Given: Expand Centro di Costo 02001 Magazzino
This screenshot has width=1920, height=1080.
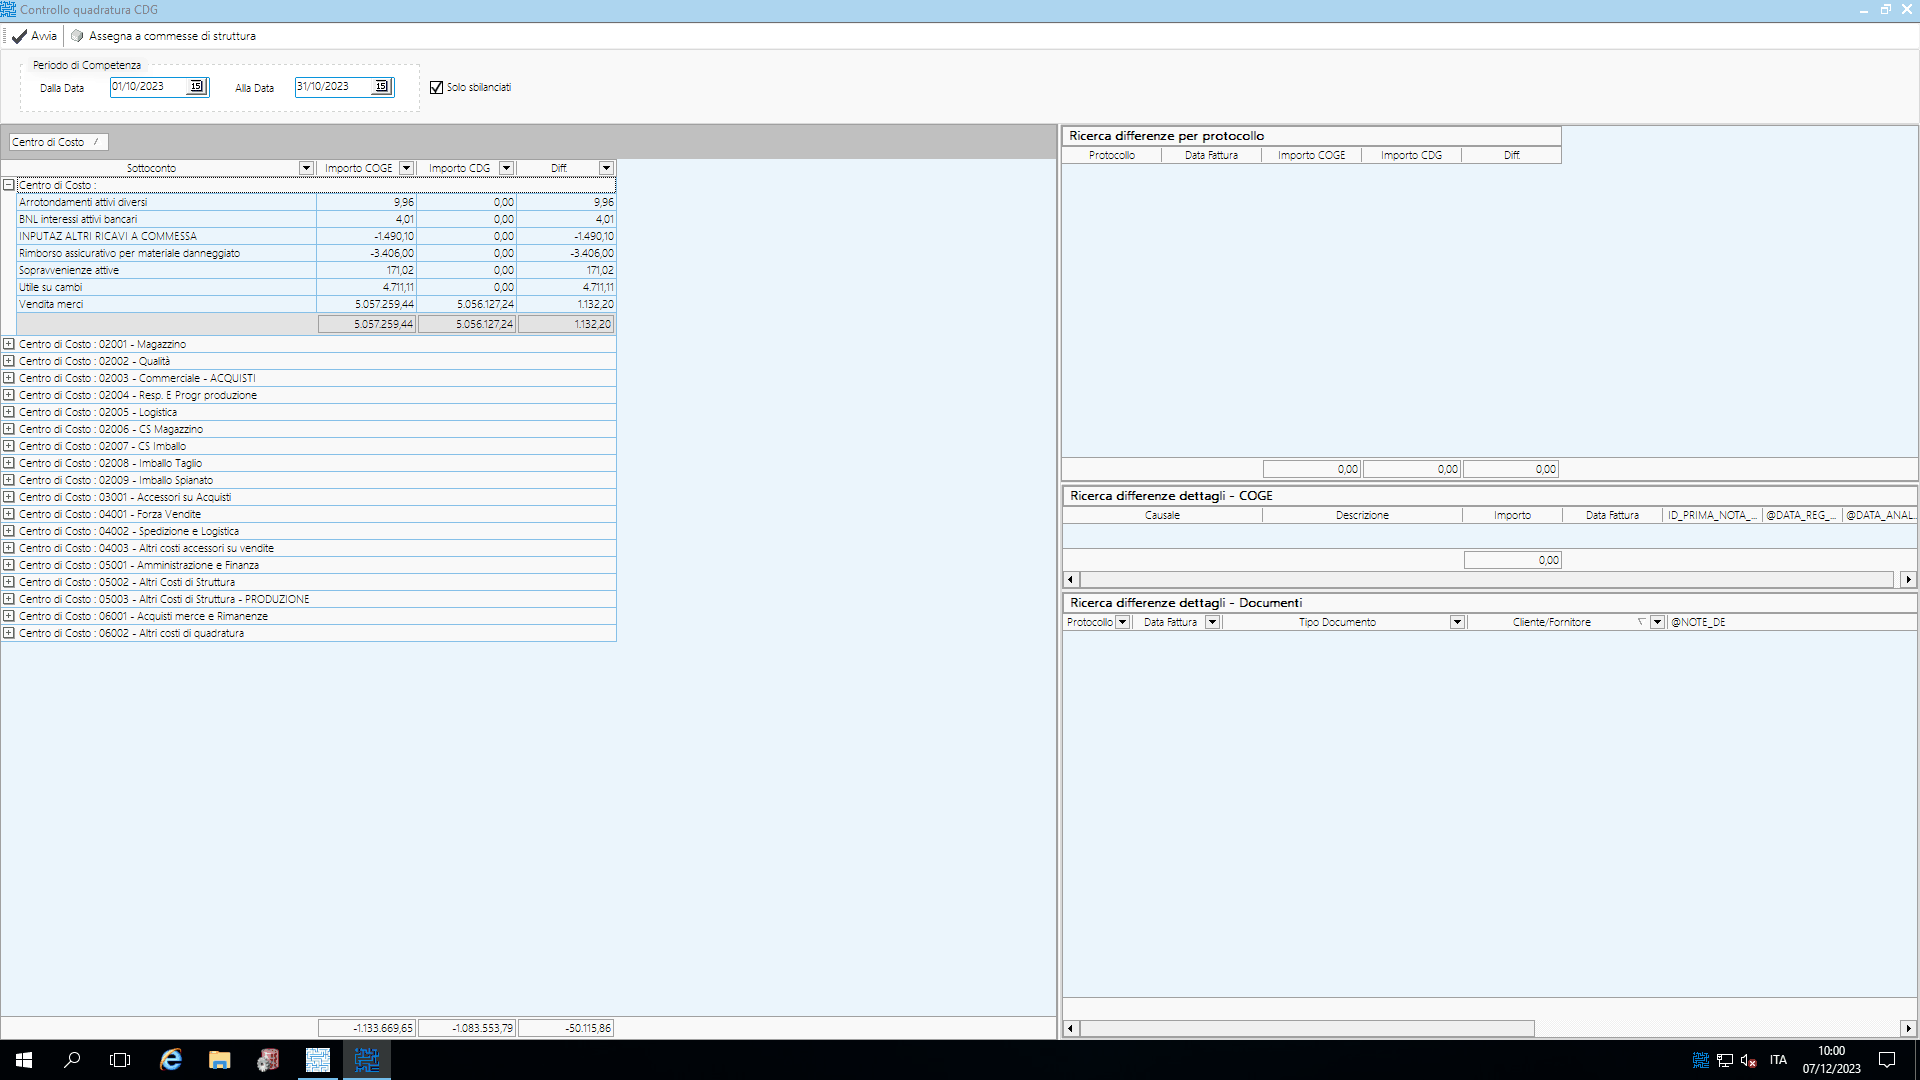Looking at the screenshot, I should 8,344.
